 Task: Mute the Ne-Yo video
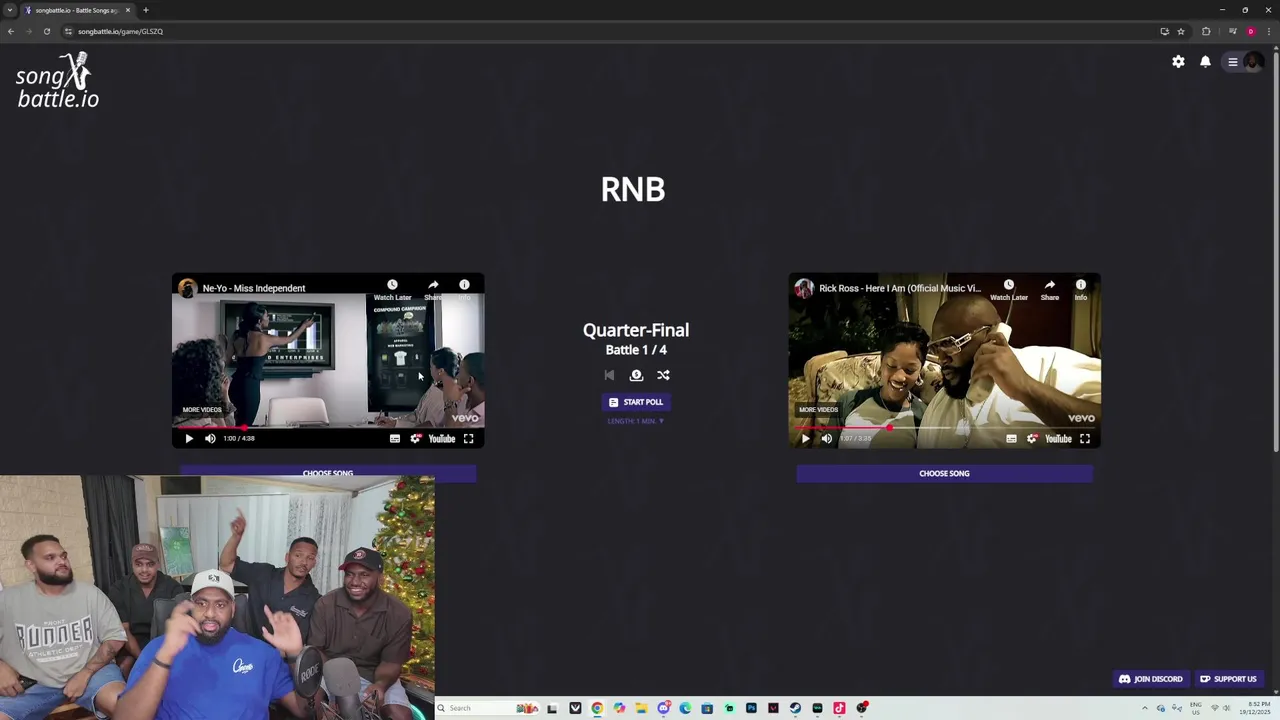(x=210, y=438)
